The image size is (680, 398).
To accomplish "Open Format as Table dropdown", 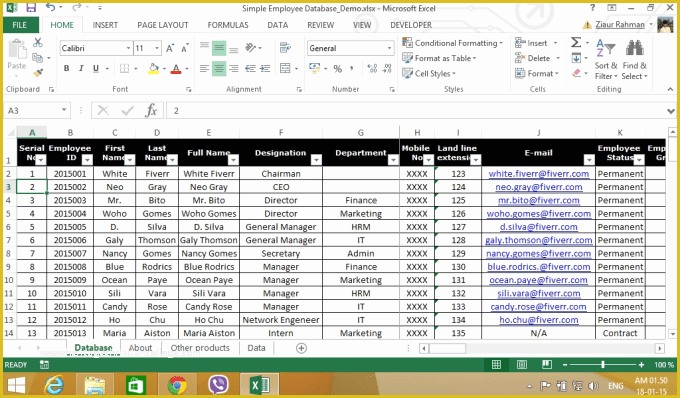I will click(439, 58).
